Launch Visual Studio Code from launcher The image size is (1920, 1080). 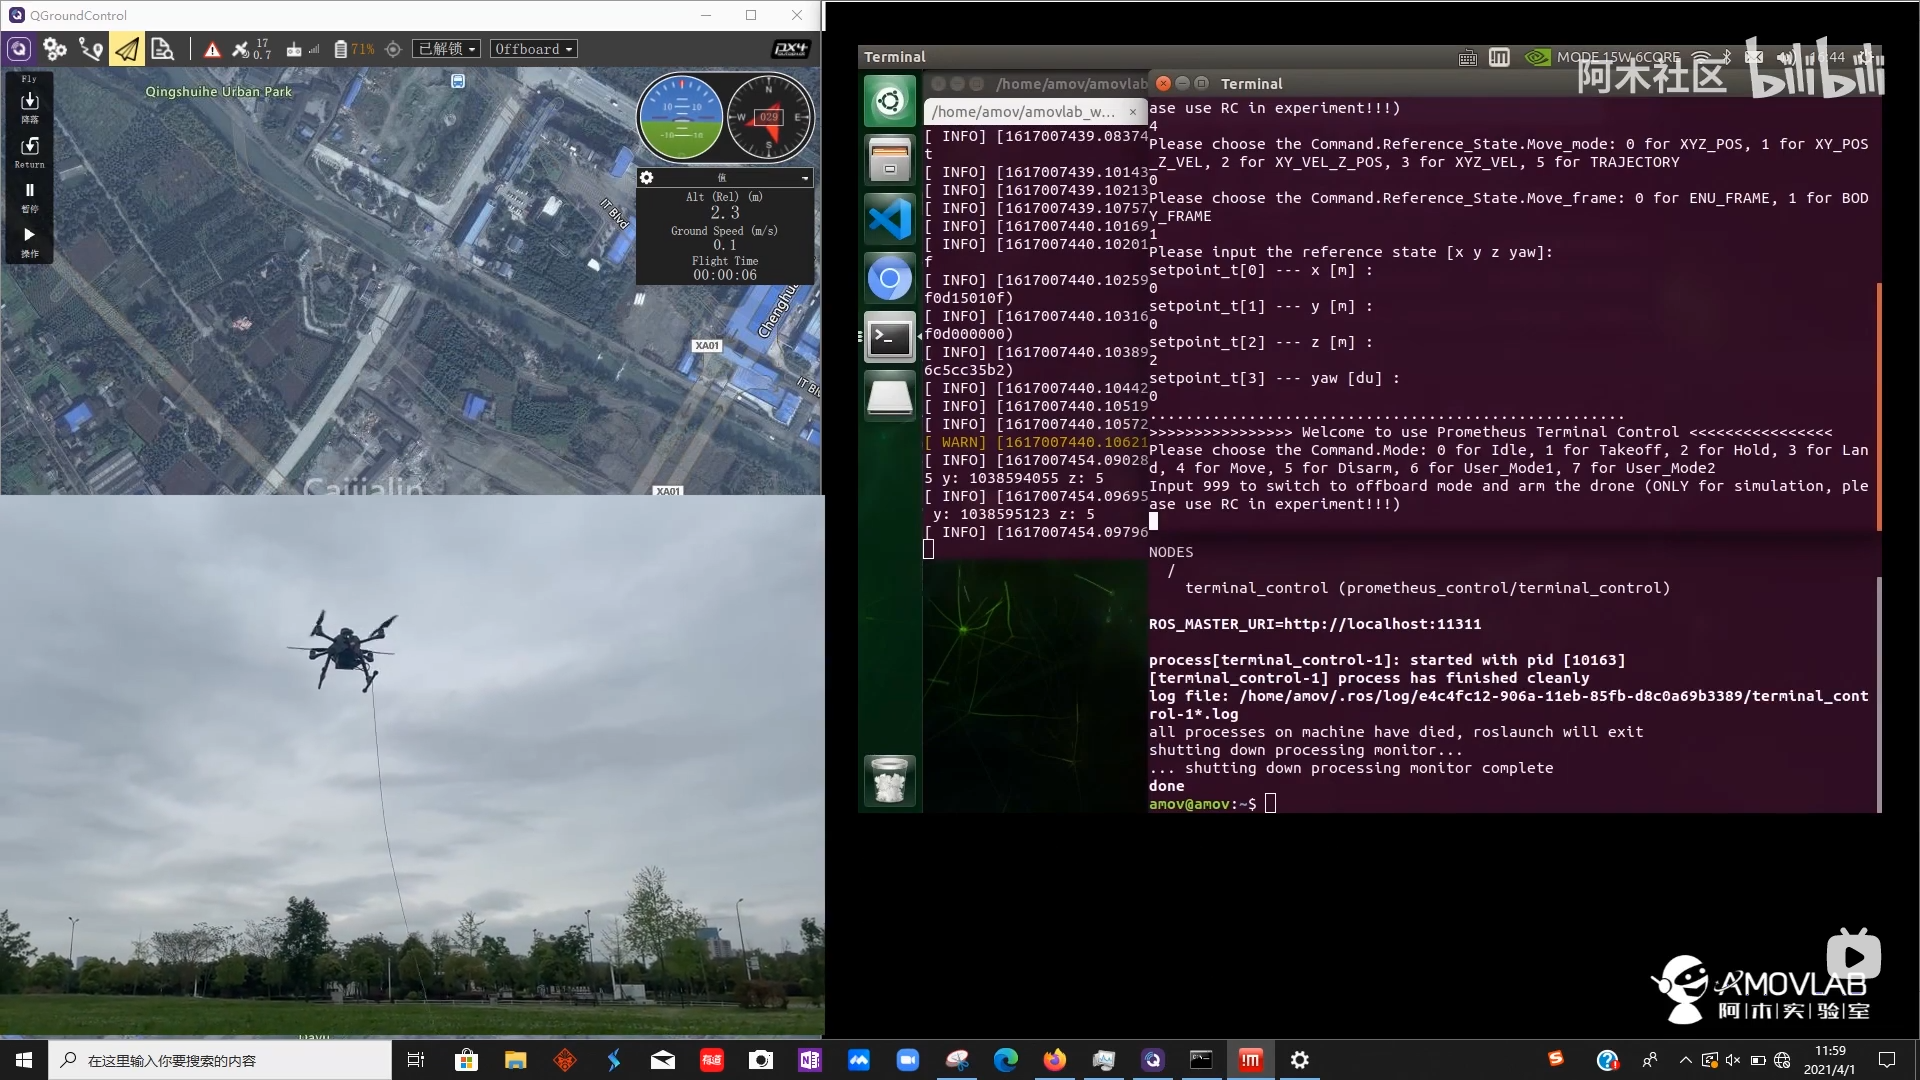889,219
